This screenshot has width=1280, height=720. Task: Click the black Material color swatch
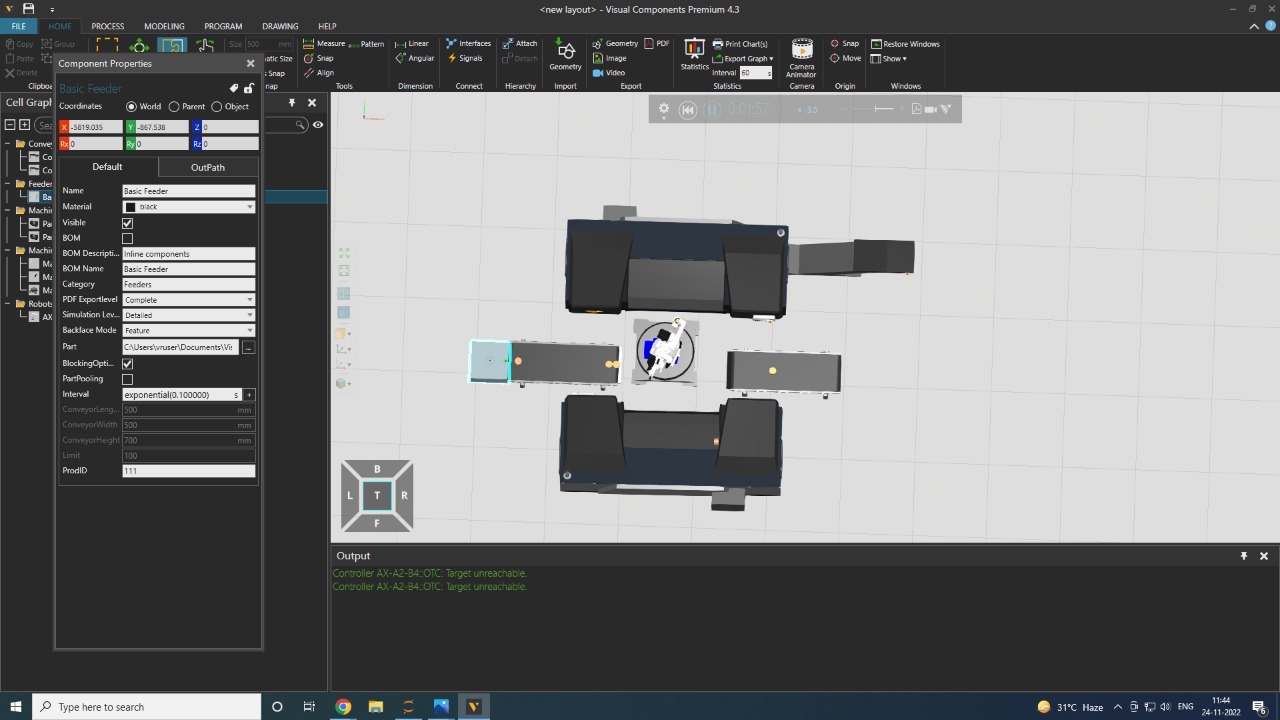pos(130,207)
